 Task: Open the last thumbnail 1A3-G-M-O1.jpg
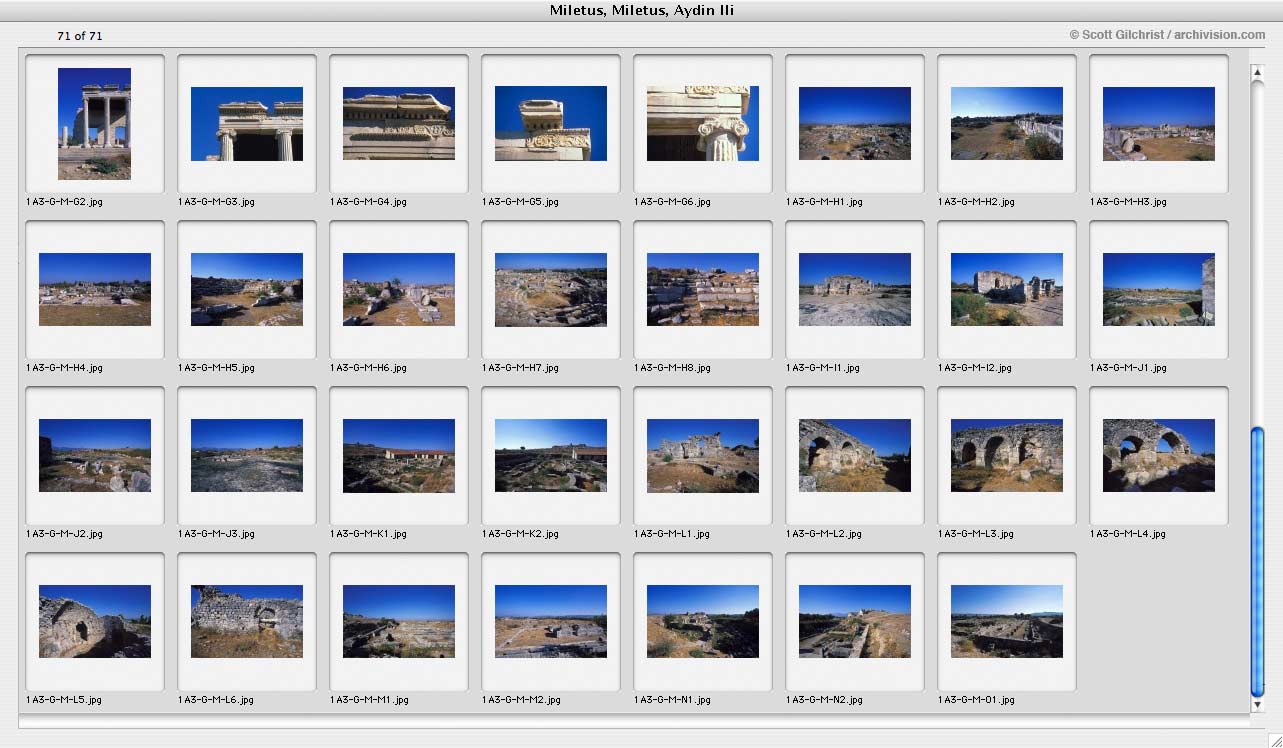[1007, 622]
